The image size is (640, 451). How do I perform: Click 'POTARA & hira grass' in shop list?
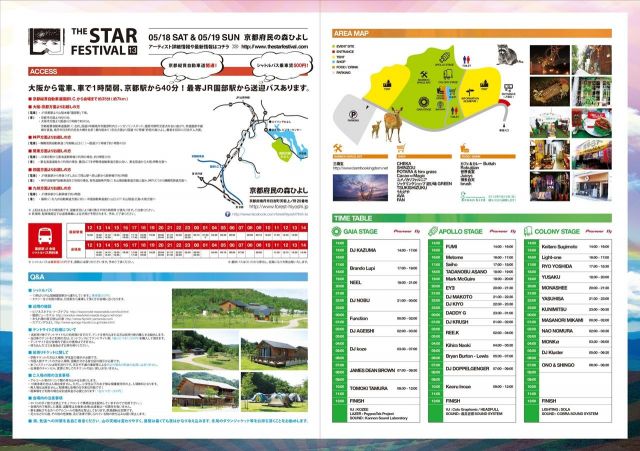tap(416, 172)
